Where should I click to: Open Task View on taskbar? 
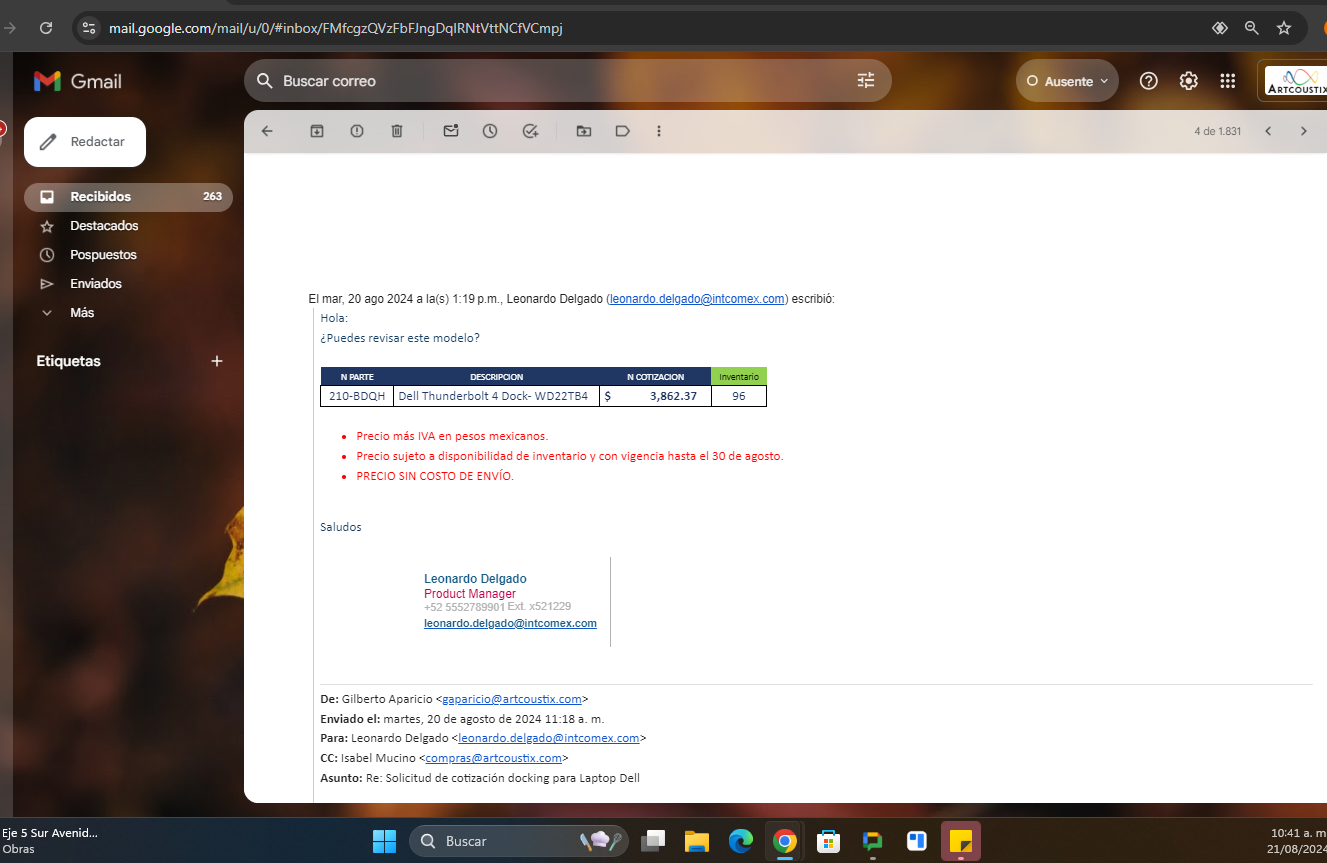(653, 841)
